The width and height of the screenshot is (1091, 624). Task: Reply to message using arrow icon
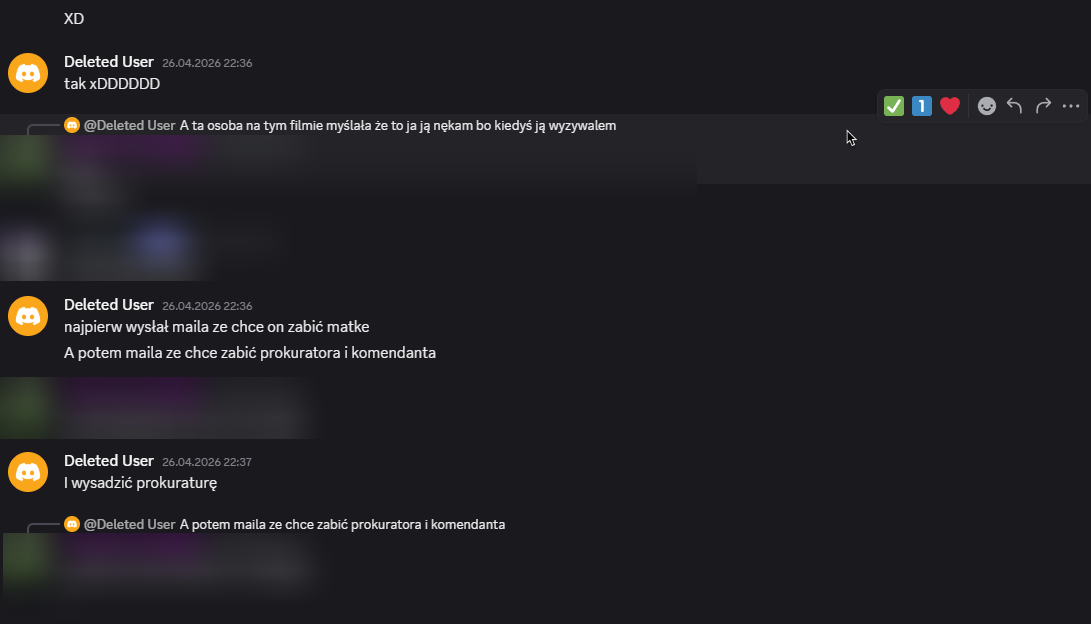pyautogui.click(x=1014, y=106)
